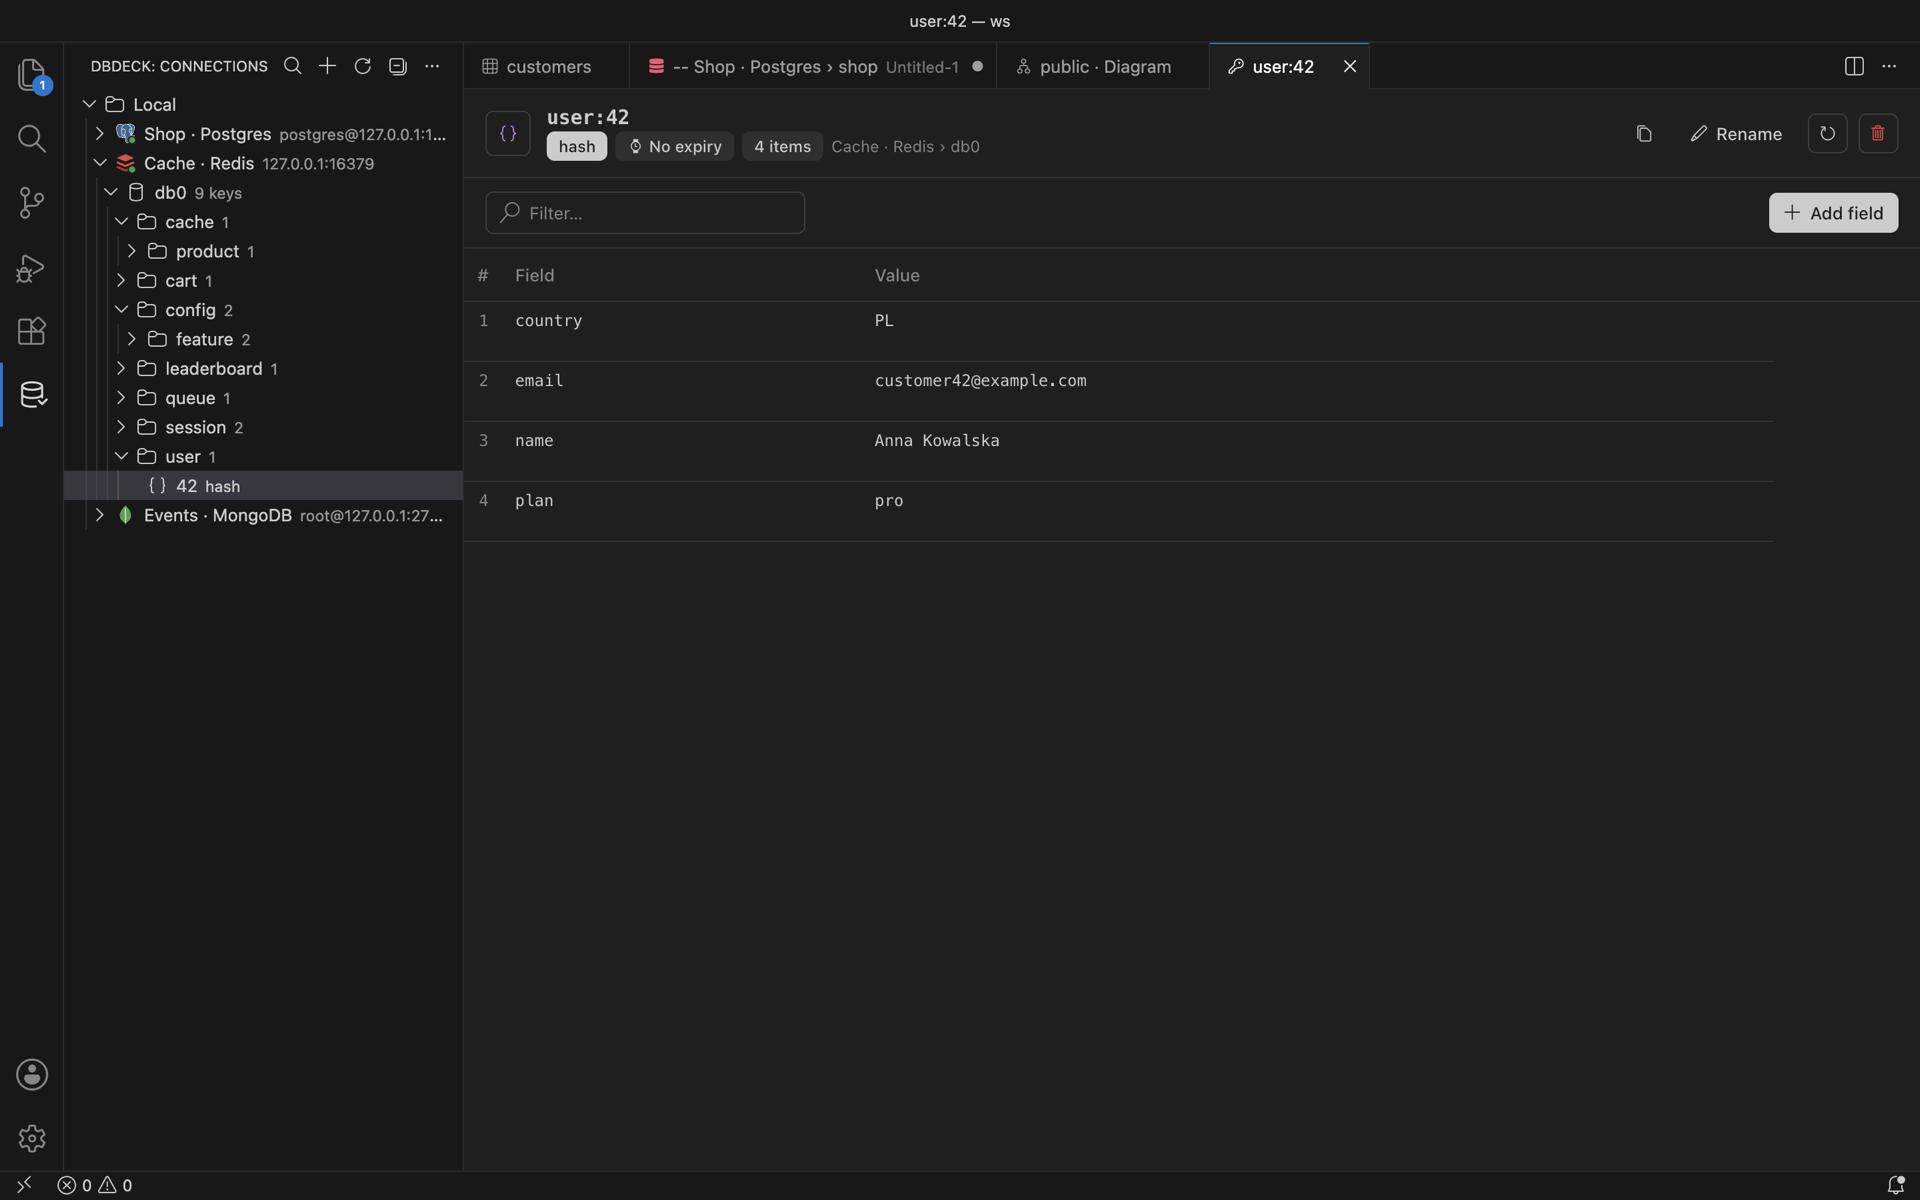Expand the queue folder
This screenshot has height=1200, width=1920.
point(121,398)
